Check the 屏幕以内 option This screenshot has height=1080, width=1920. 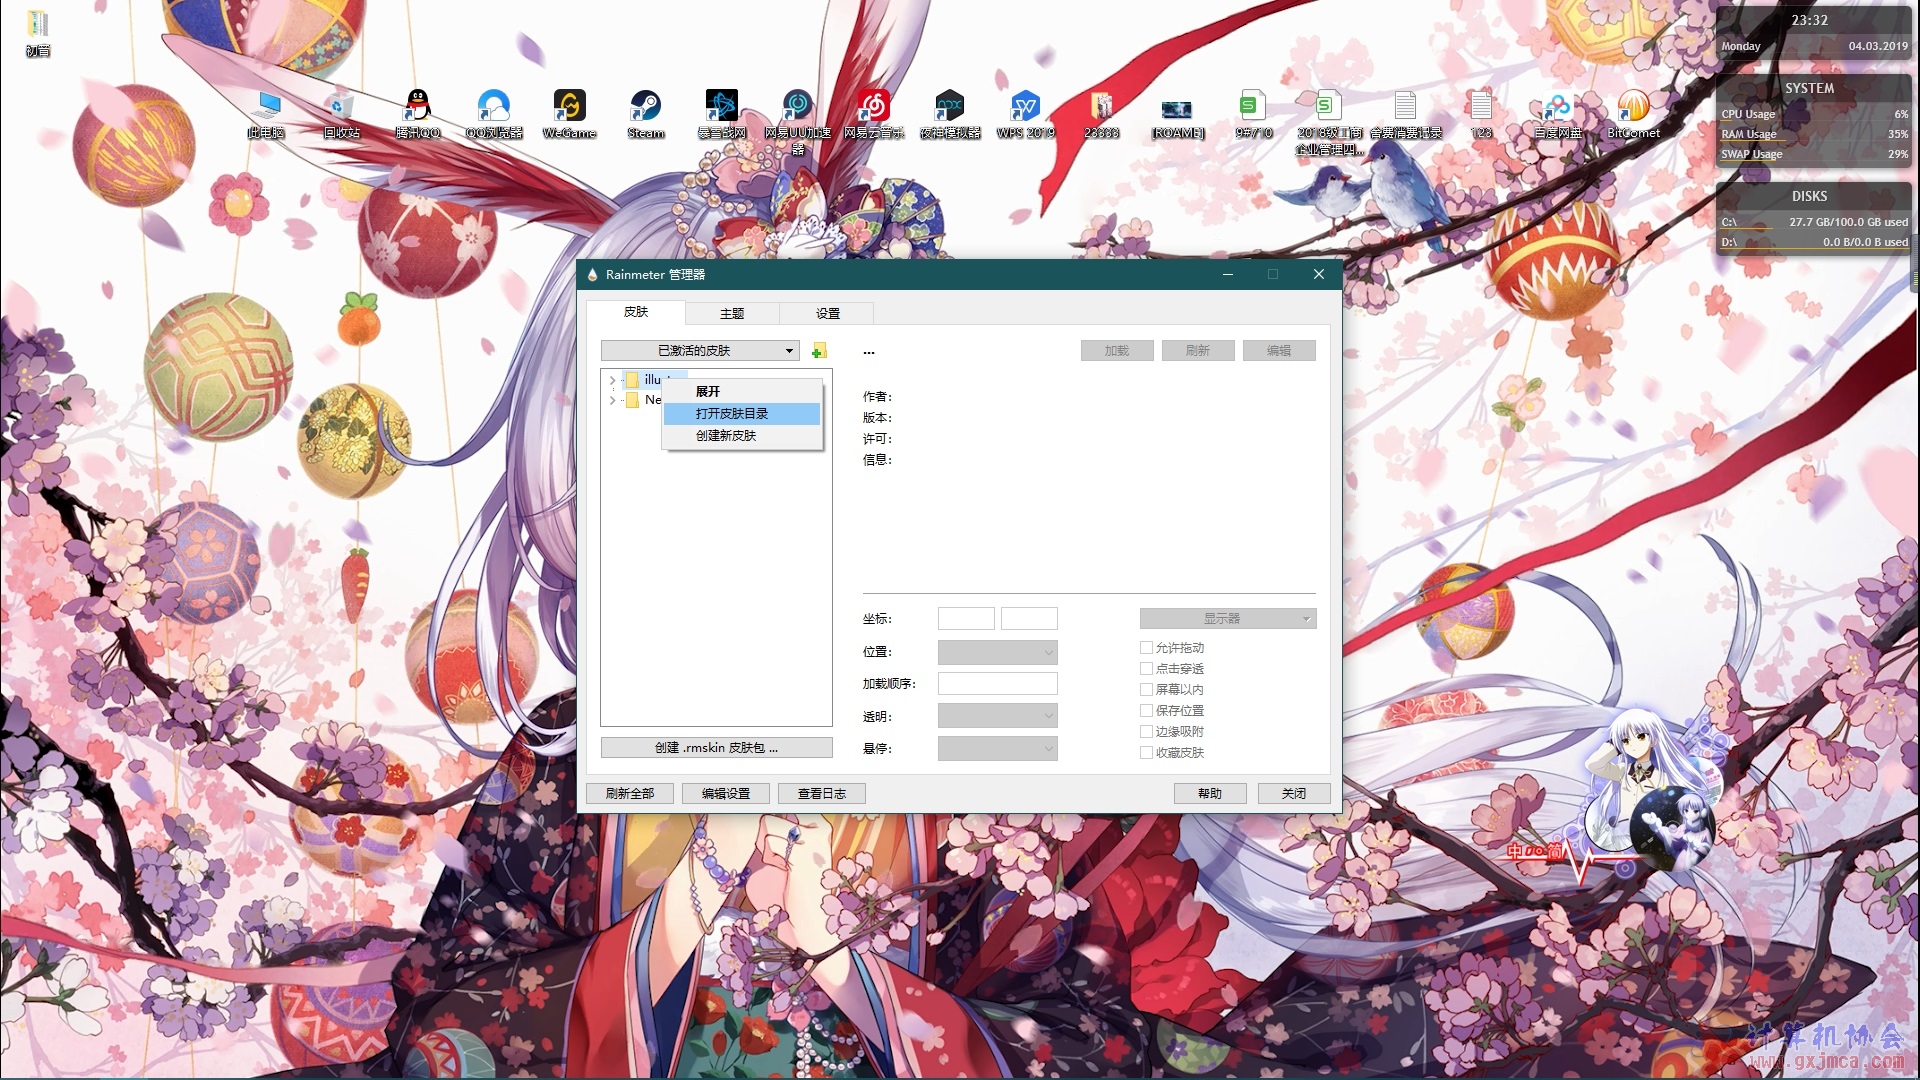[1146, 690]
